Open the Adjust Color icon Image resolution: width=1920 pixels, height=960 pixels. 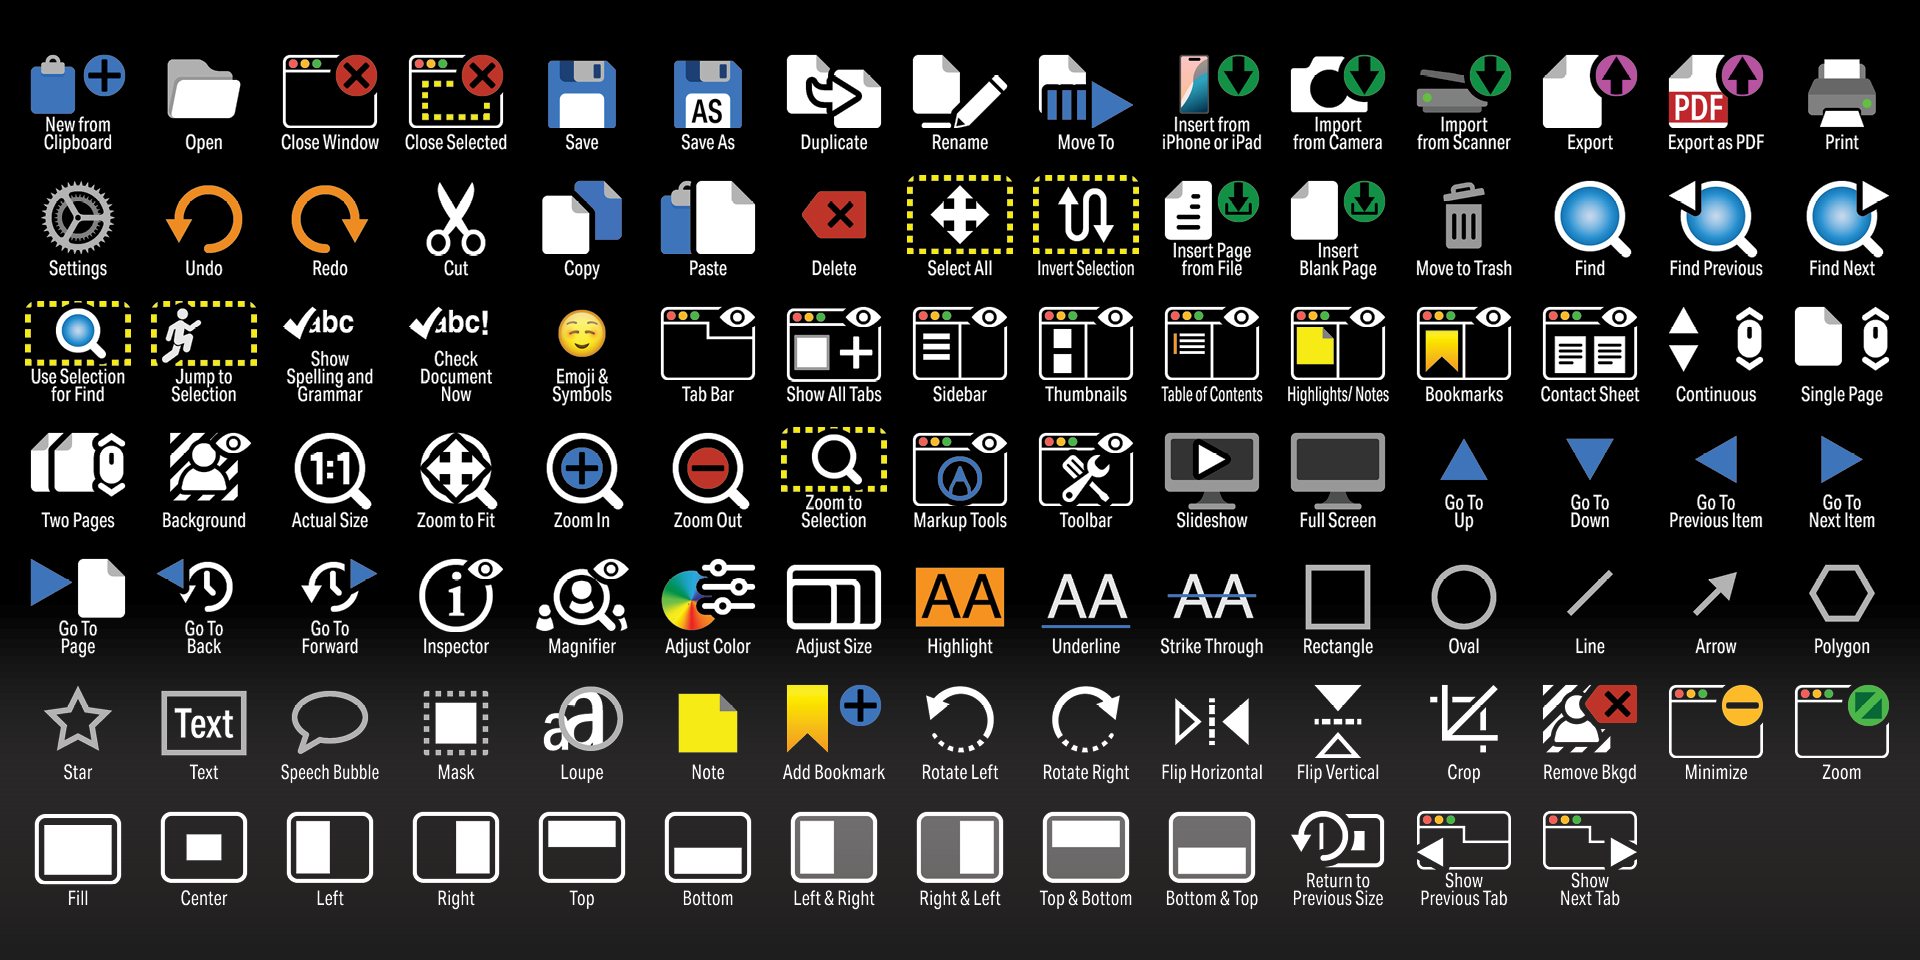(708, 595)
